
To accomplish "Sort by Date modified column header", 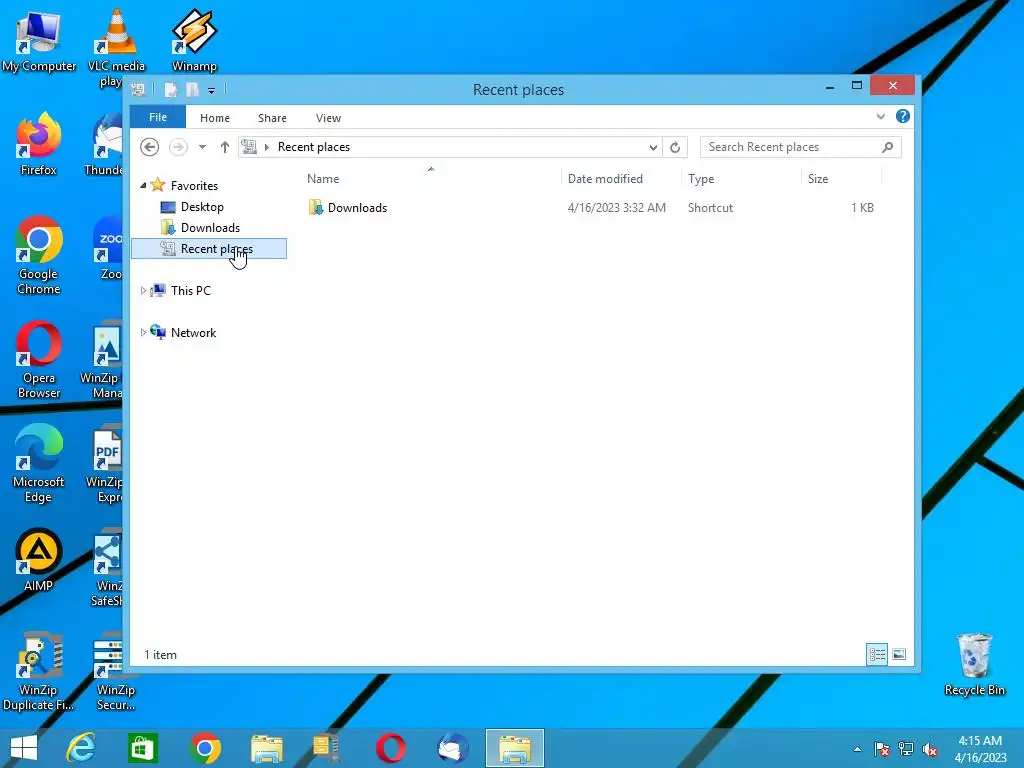I will pyautogui.click(x=620, y=179).
